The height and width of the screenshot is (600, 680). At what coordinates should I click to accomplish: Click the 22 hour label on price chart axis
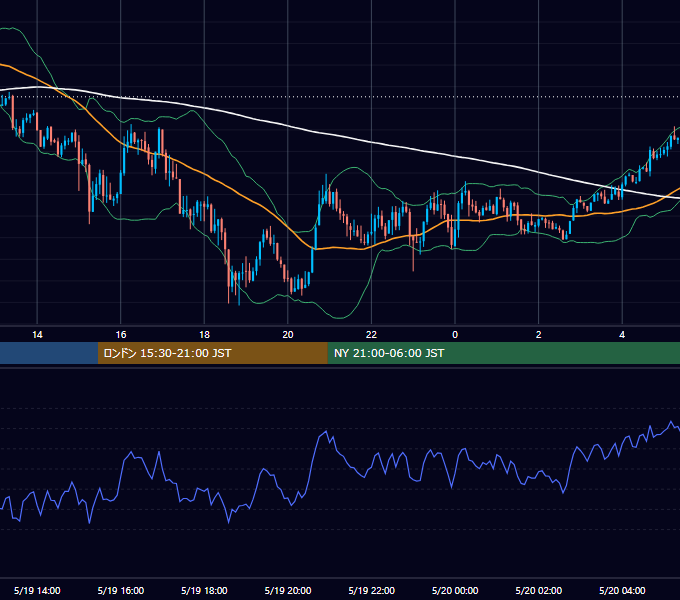[x=371, y=335]
